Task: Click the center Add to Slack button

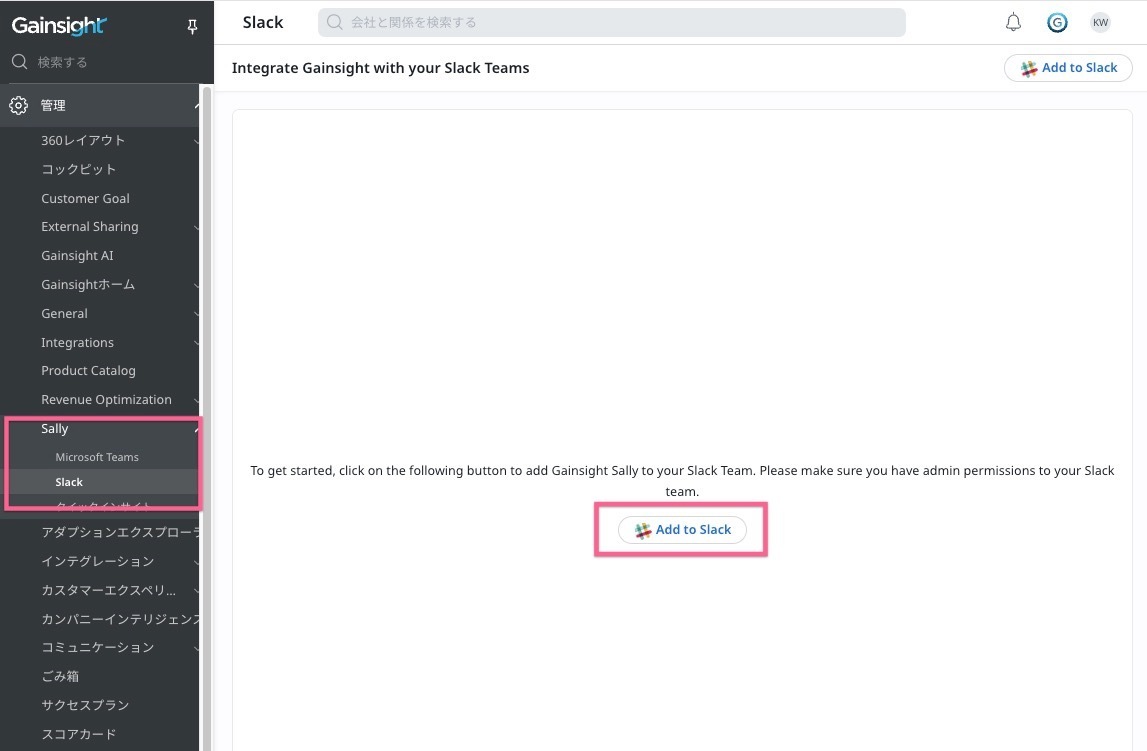Action: [682, 529]
